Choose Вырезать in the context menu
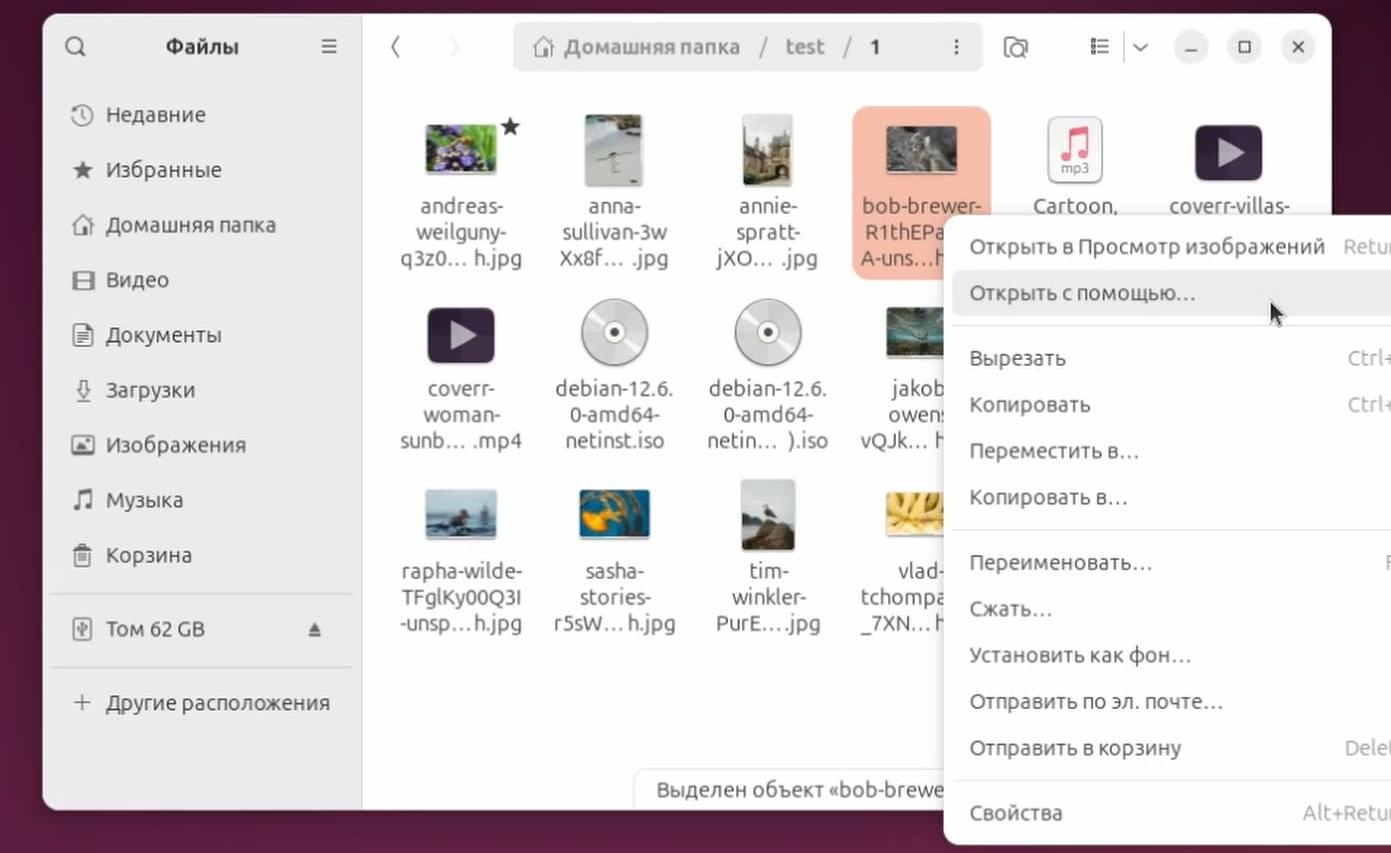 (1171, 358)
